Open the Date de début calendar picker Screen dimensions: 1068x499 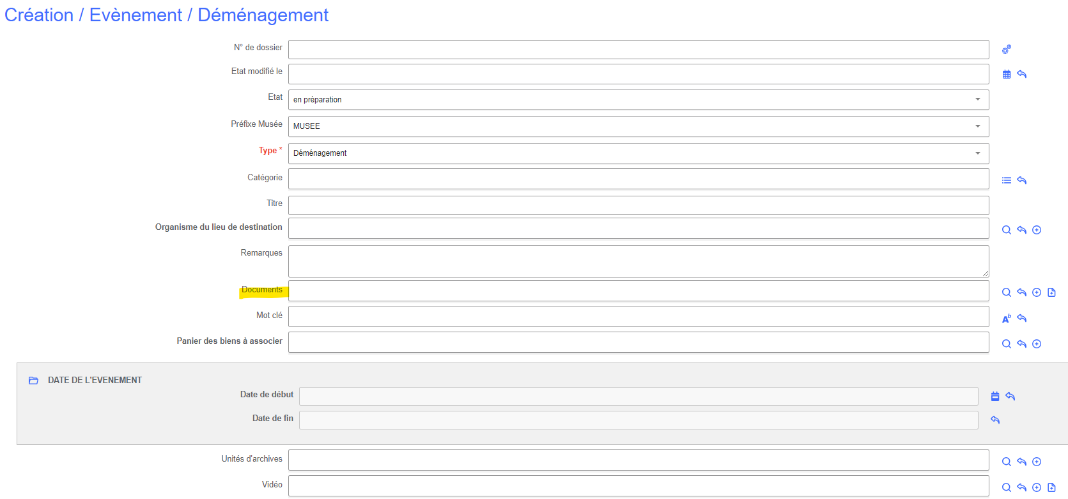click(x=995, y=396)
